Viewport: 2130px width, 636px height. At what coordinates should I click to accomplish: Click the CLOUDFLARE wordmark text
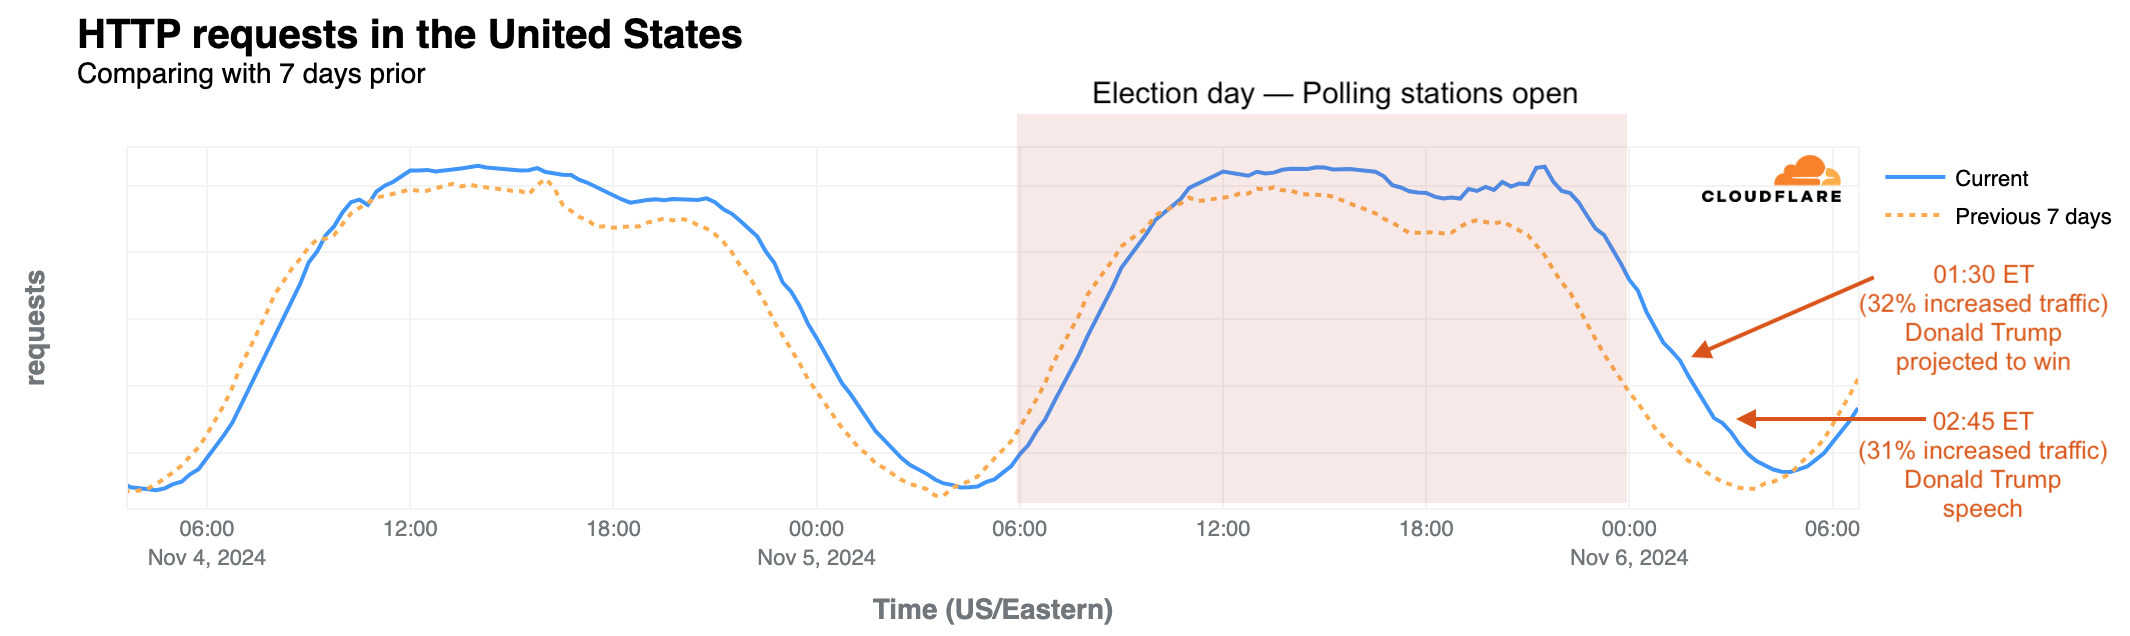pyautogui.click(x=1771, y=197)
